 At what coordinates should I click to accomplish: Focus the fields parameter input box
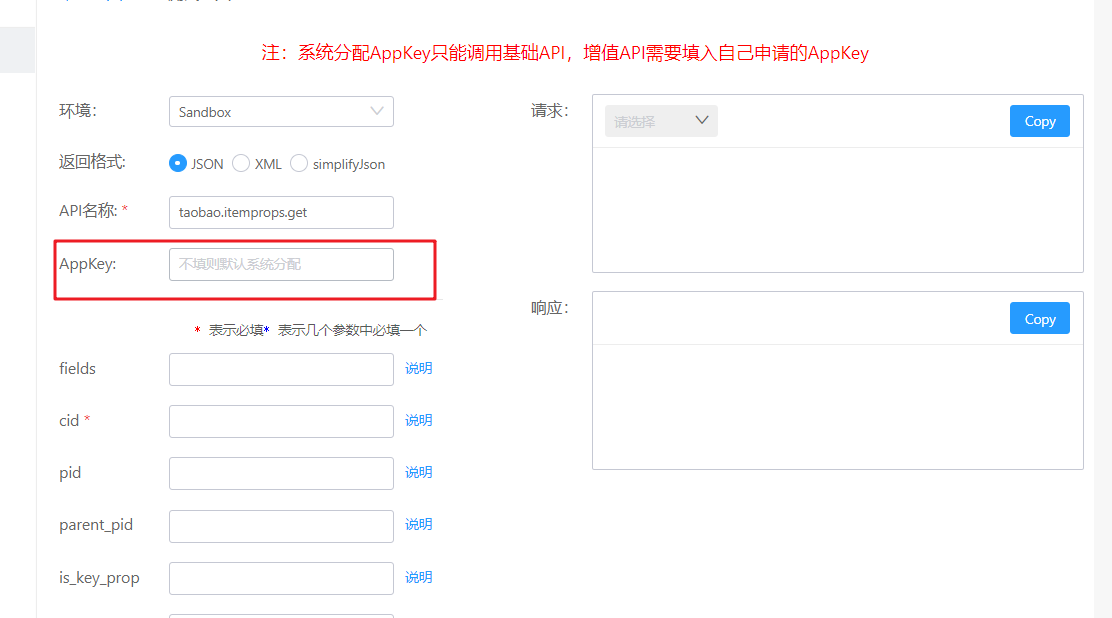pos(281,369)
